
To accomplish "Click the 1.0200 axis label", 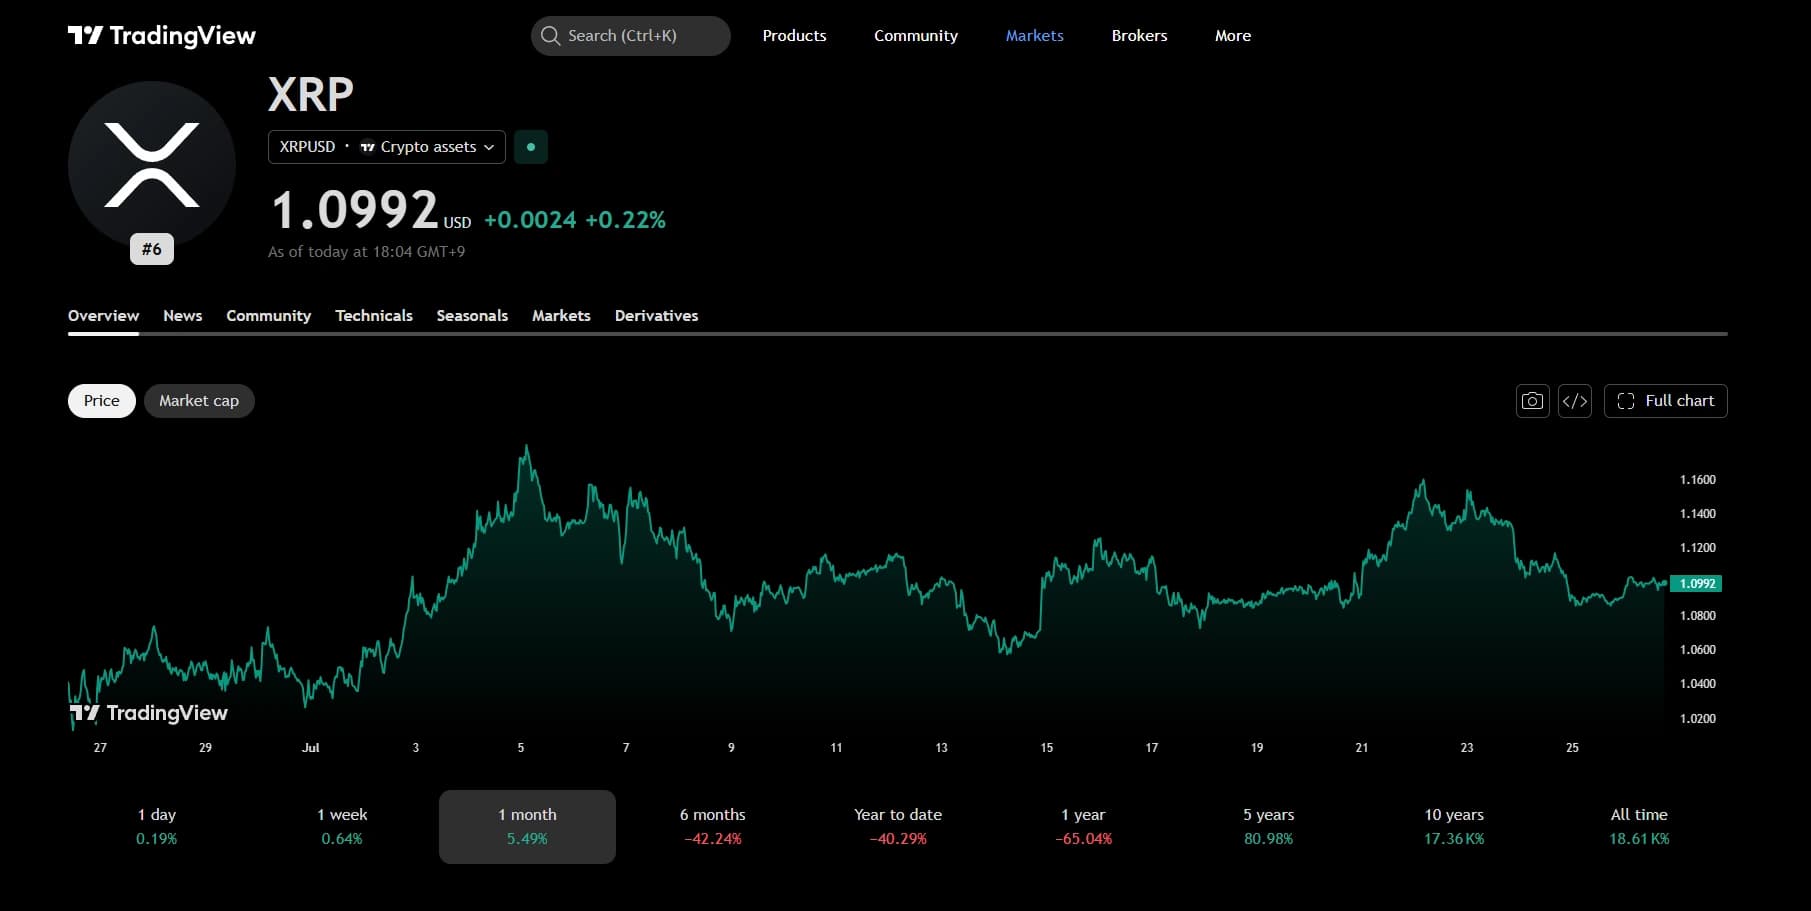I will [1698, 719].
